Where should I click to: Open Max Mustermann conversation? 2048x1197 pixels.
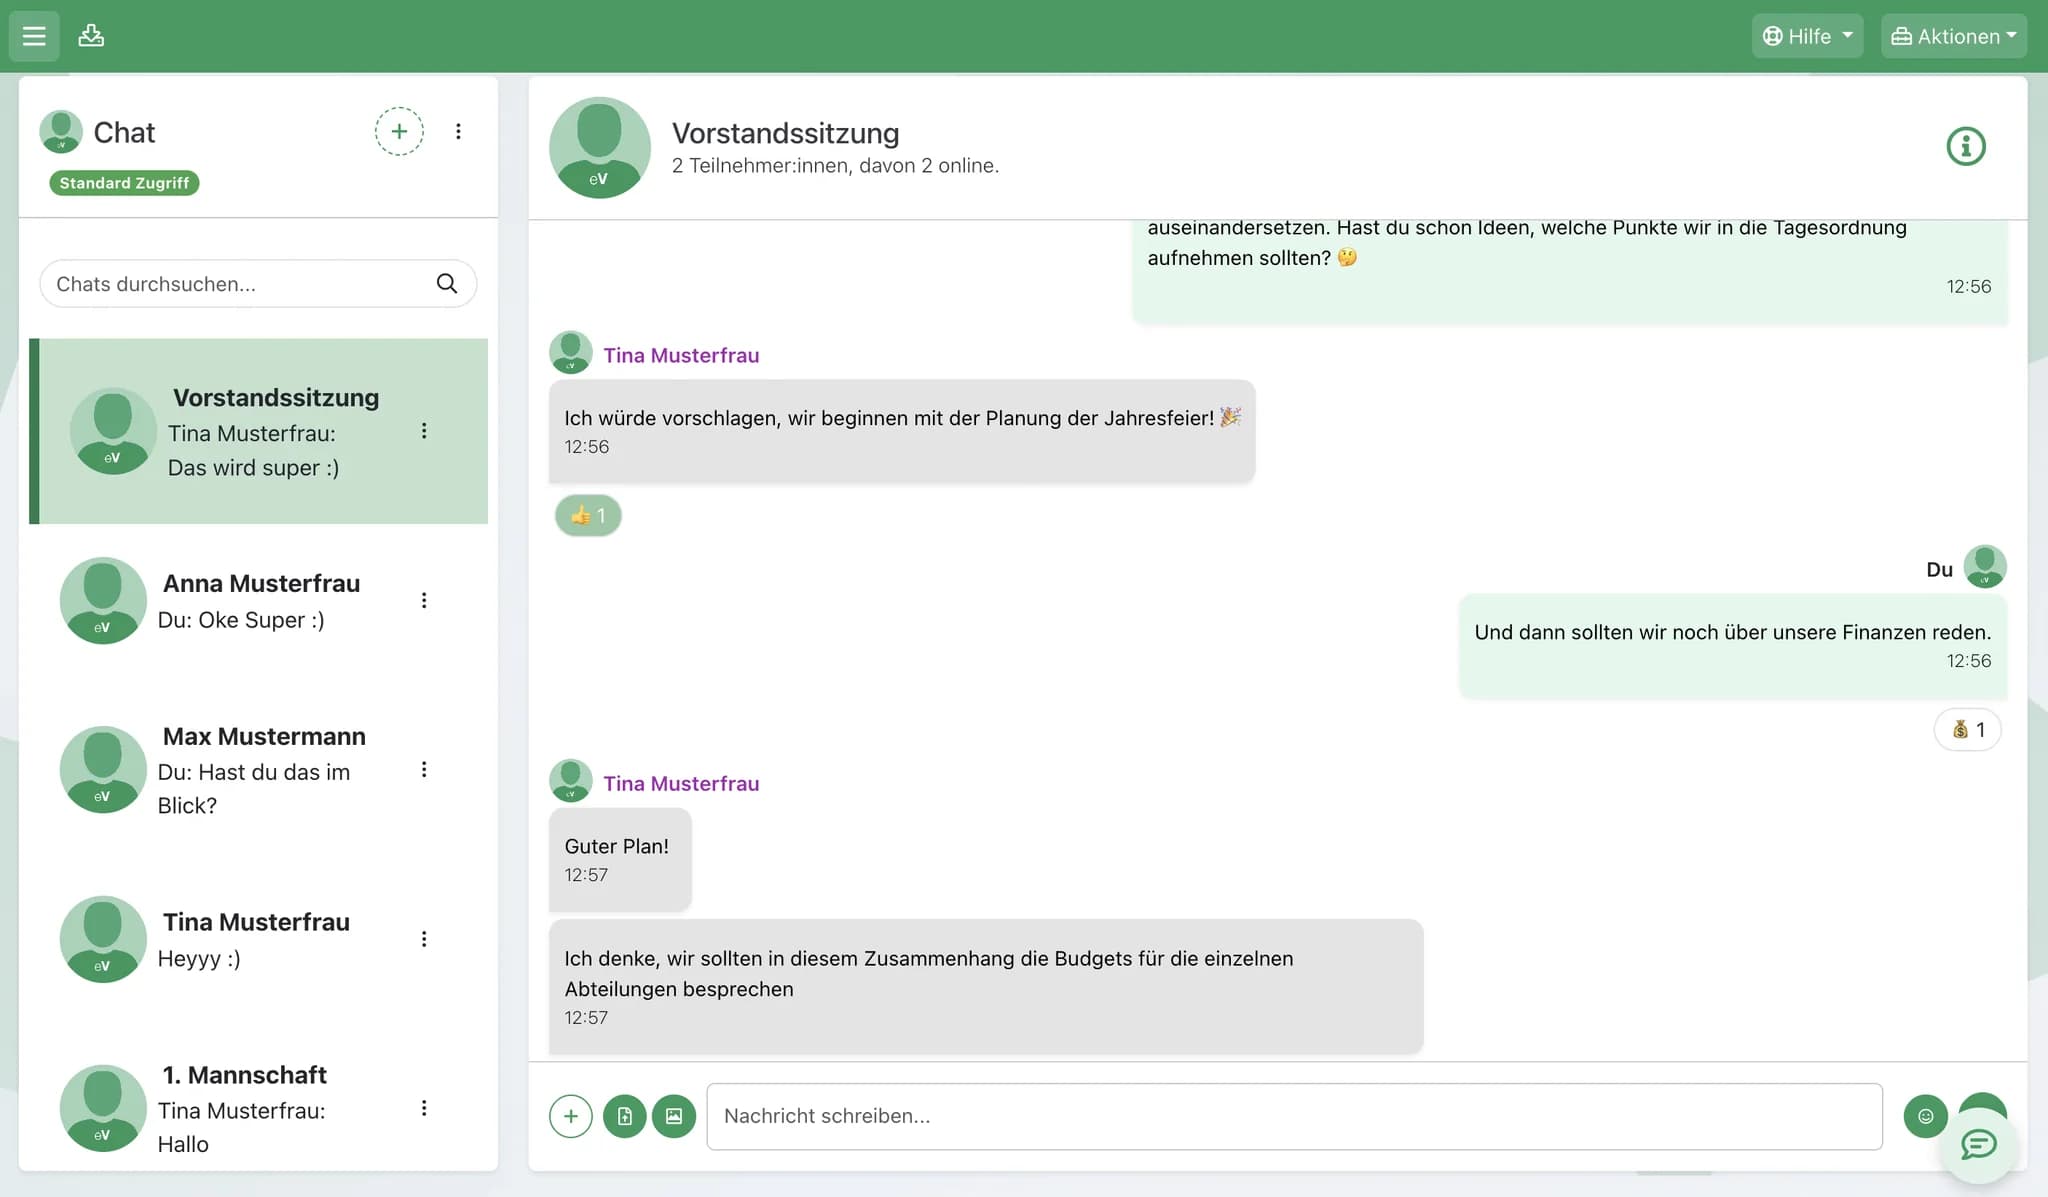coord(259,769)
